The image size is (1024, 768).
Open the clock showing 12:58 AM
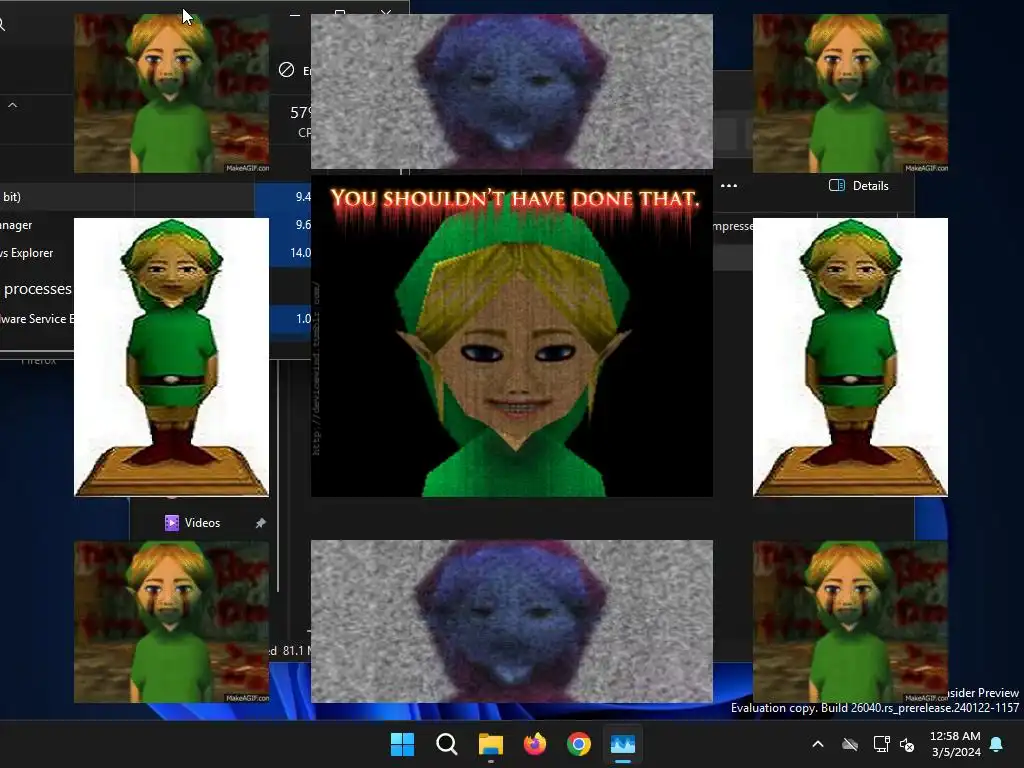click(956, 744)
